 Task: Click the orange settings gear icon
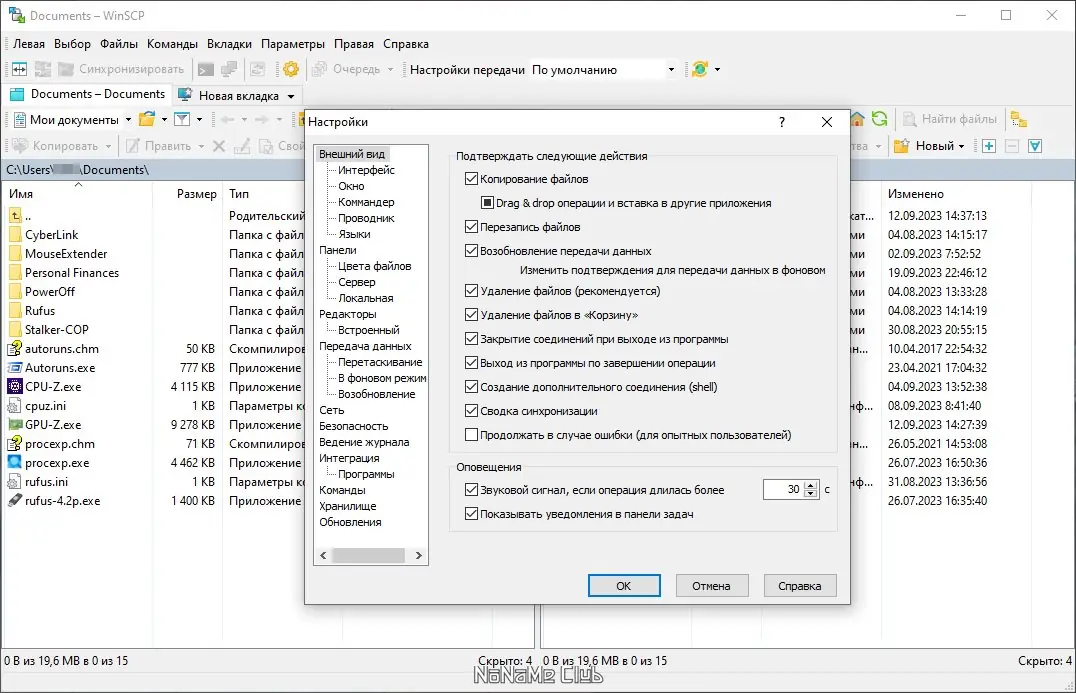(x=291, y=69)
